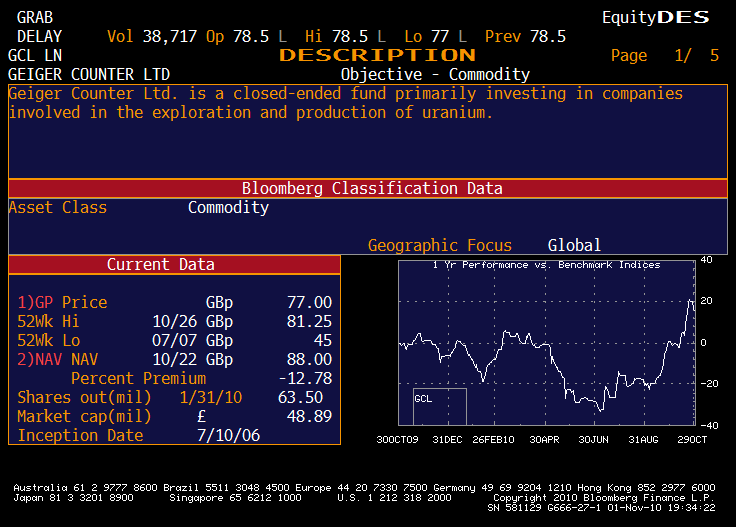Screen dimensions: 736x527
Task: Select the 30APR axis label
Action: pyautogui.click(x=544, y=440)
